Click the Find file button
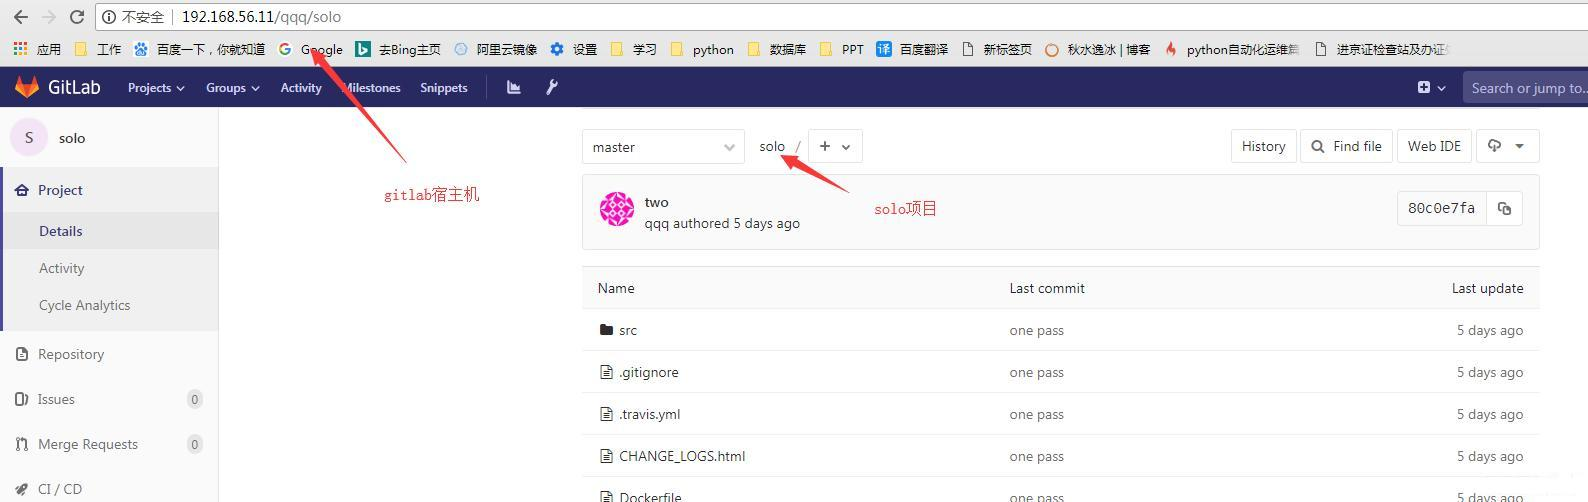1588x502 pixels. [1346, 146]
